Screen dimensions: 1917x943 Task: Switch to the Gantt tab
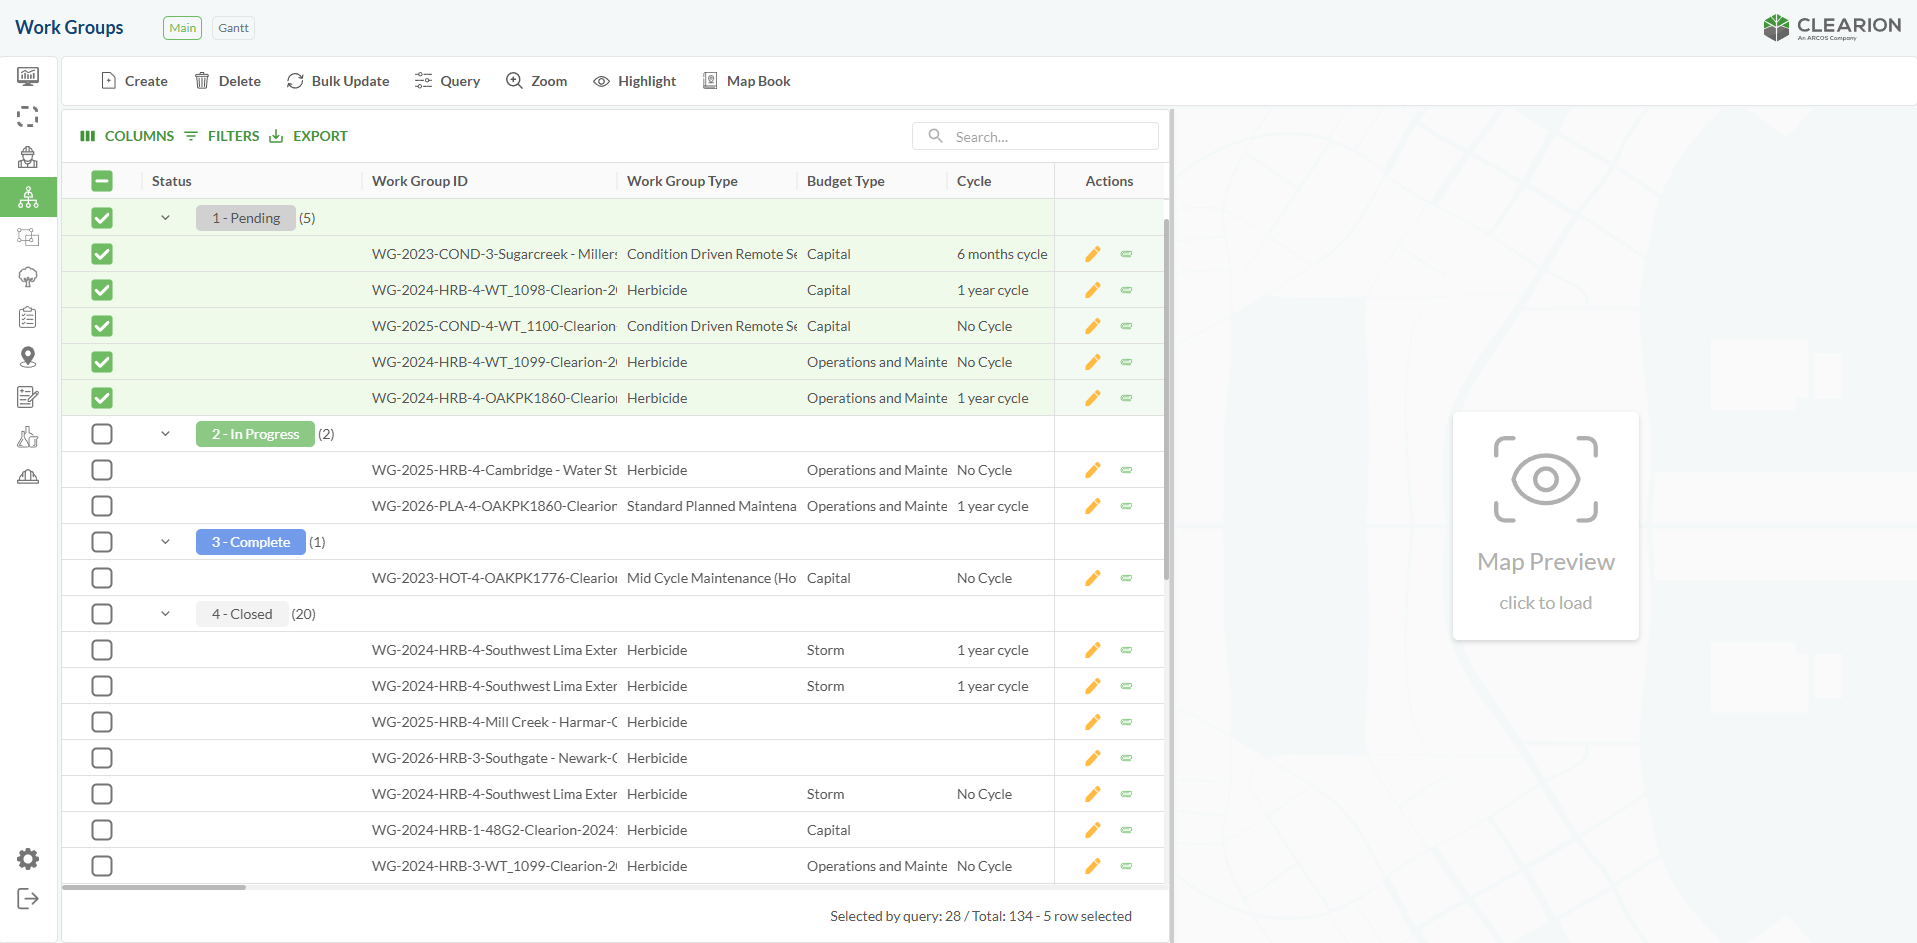233,28
